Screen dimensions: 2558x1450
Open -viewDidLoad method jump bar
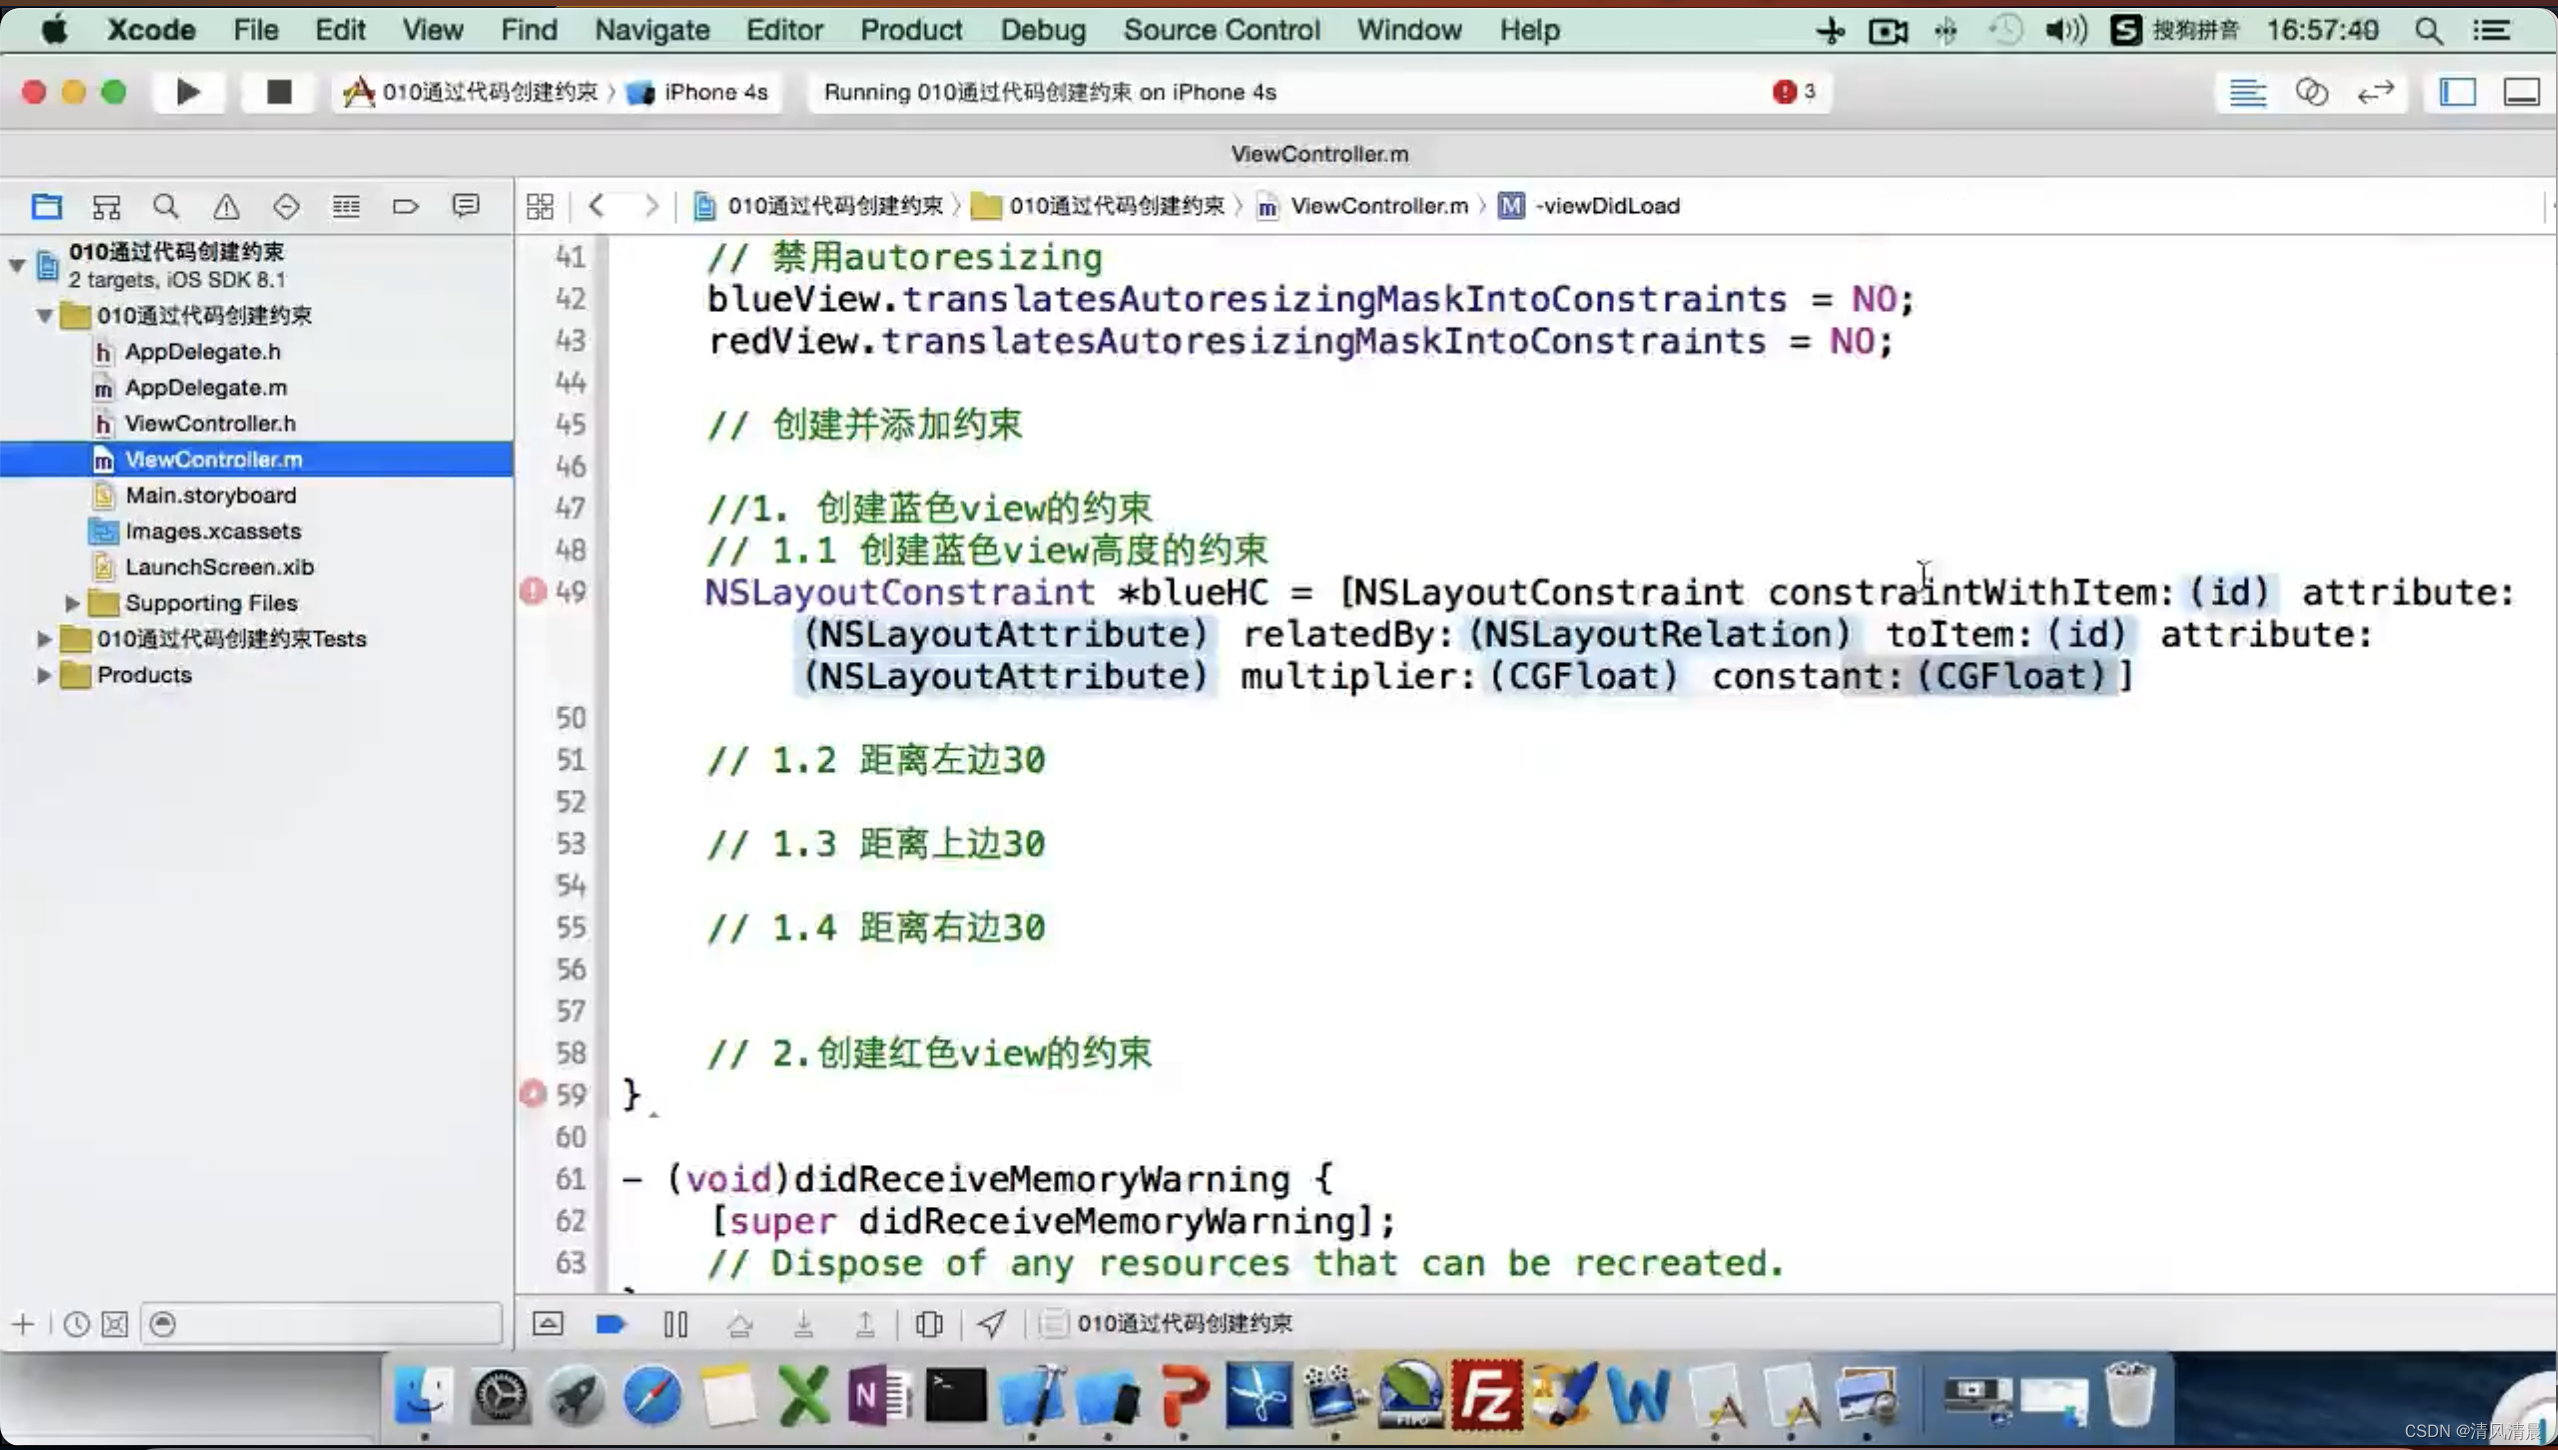[1589, 206]
